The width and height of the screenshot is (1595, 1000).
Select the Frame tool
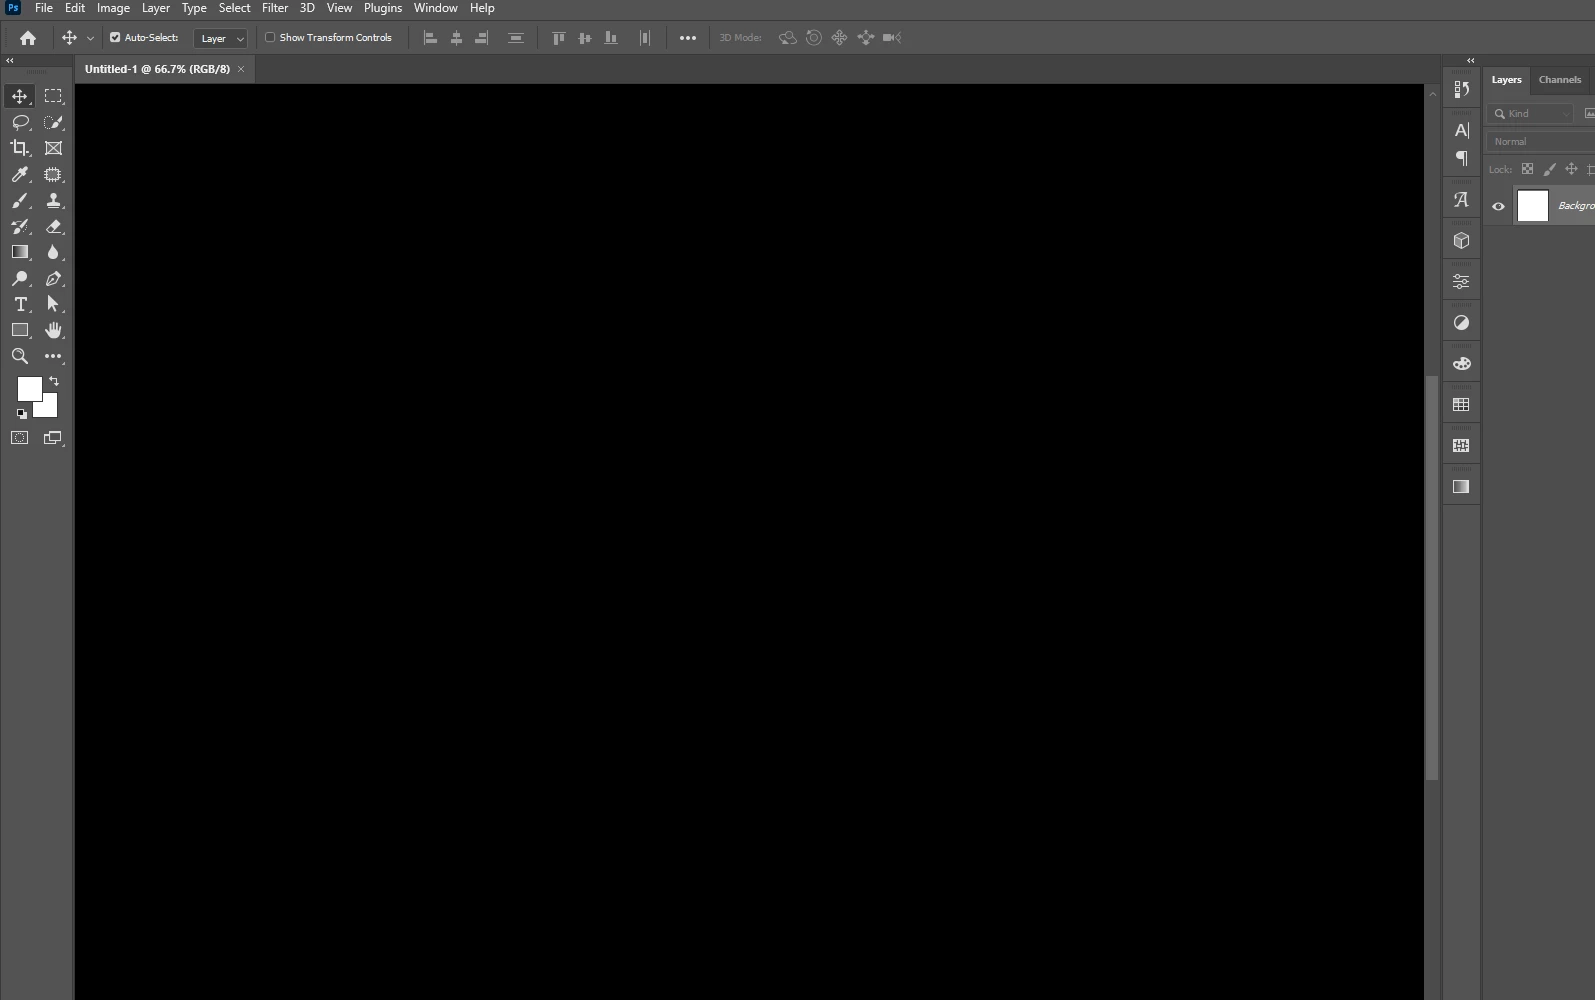point(54,148)
